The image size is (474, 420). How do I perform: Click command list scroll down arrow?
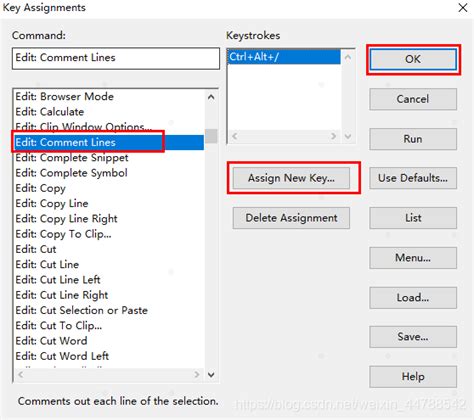(211, 375)
